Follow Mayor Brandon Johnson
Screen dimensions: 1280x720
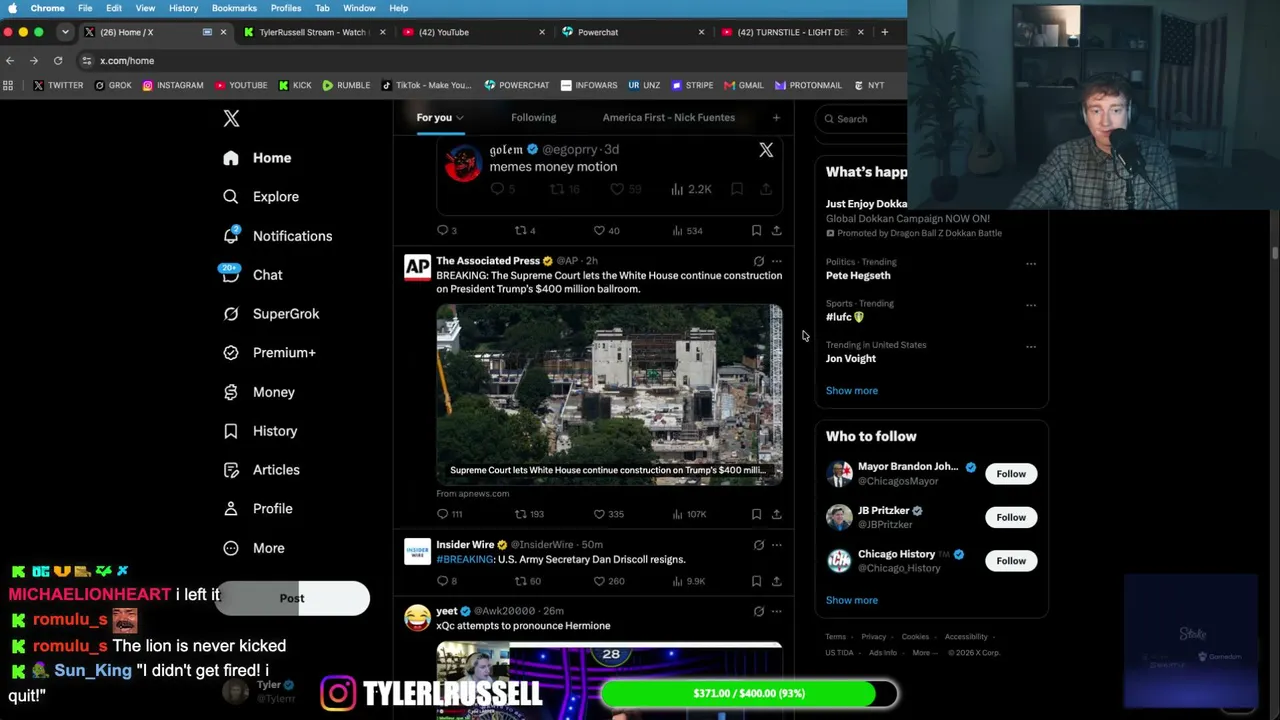(1011, 474)
